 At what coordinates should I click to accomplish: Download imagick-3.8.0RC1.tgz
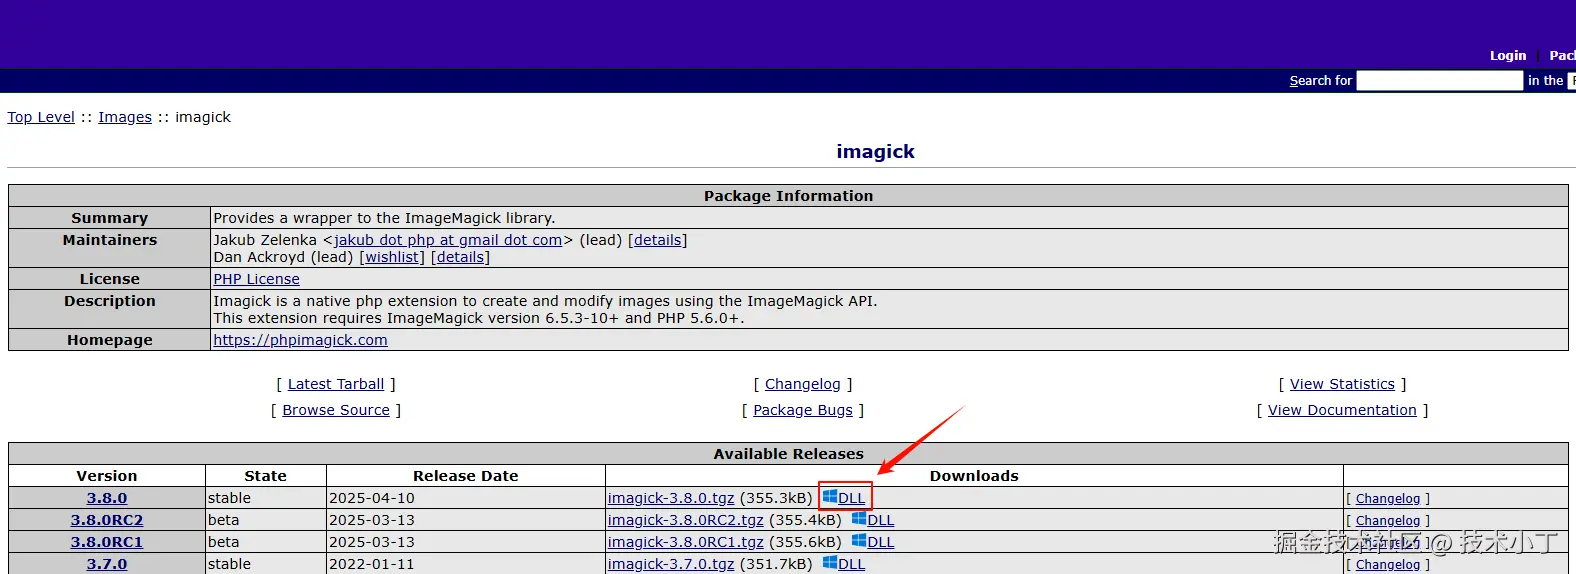click(x=686, y=542)
